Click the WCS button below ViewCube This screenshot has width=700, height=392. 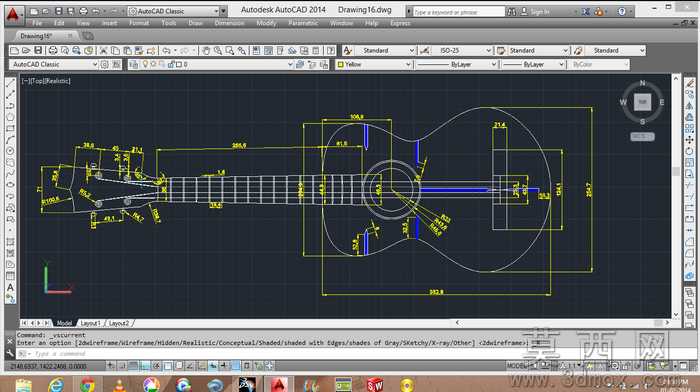[642, 137]
